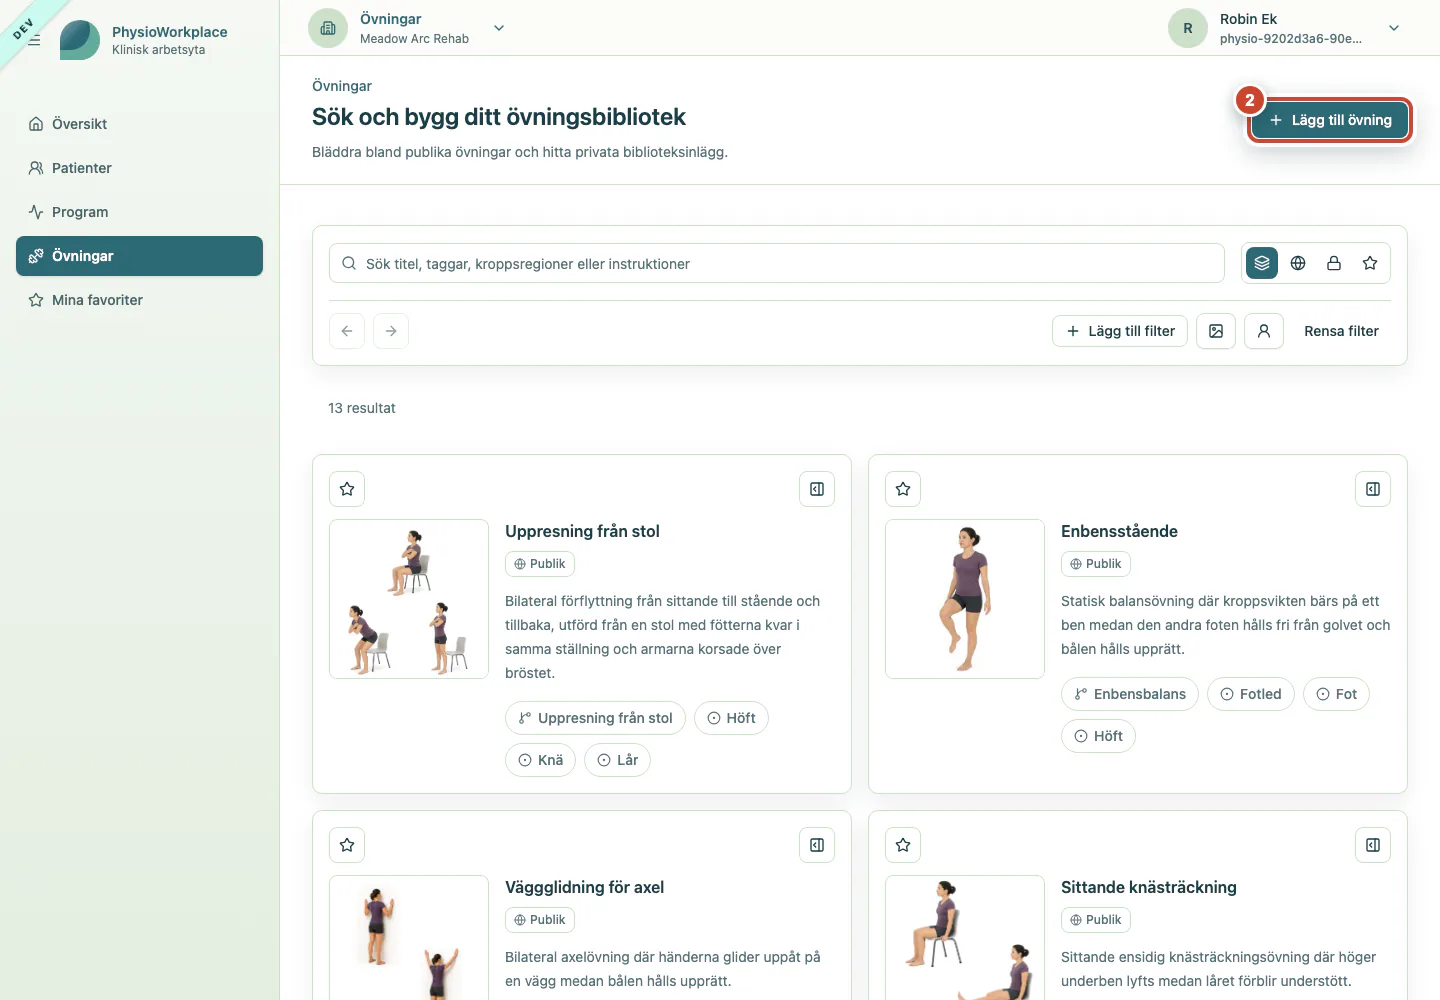Click the Fotled body region tag

tap(1251, 694)
